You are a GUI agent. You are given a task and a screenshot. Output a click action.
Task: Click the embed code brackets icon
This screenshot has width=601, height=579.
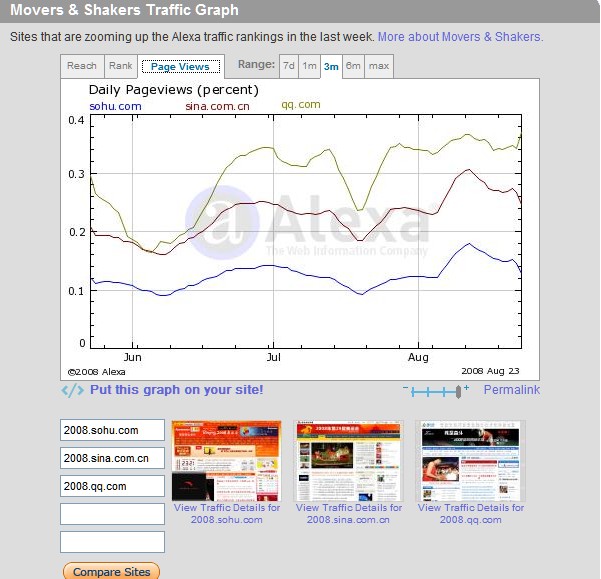pyautogui.click(x=72, y=390)
